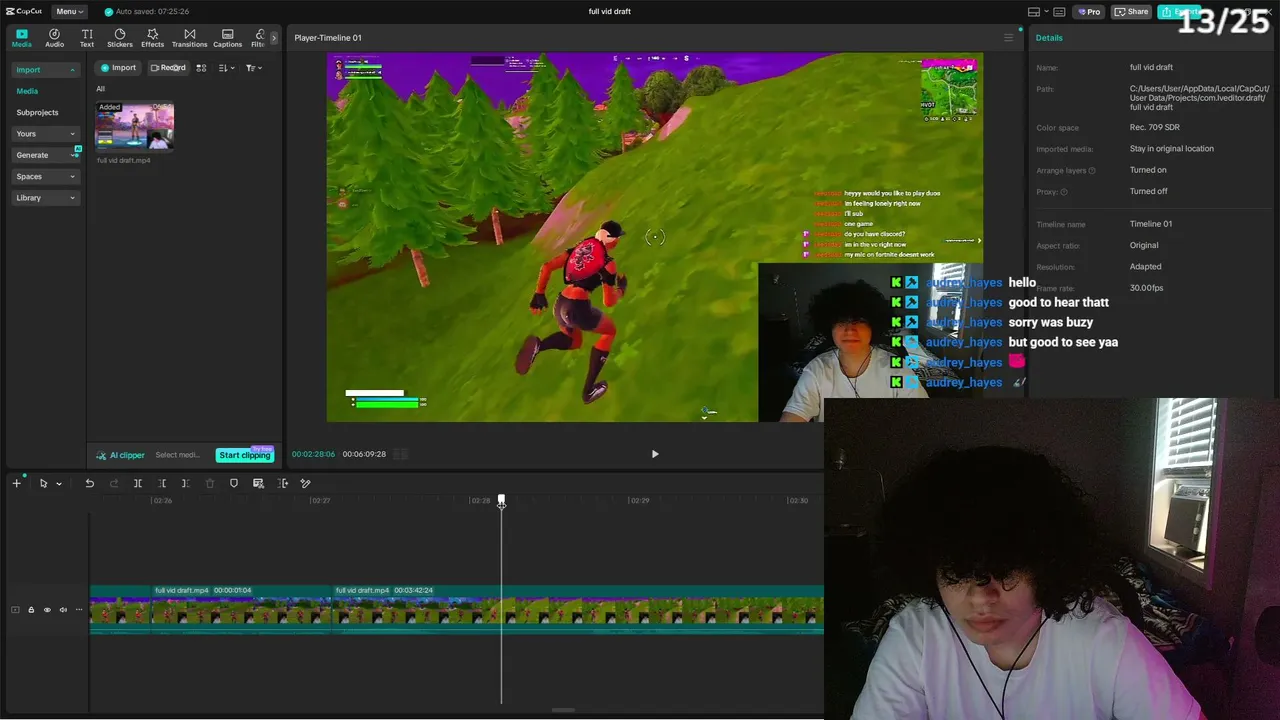Click the Pro upgrade button

pyautogui.click(x=1088, y=12)
